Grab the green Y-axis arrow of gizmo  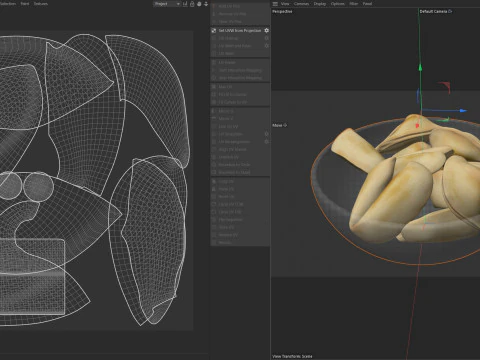pos(420,67)
